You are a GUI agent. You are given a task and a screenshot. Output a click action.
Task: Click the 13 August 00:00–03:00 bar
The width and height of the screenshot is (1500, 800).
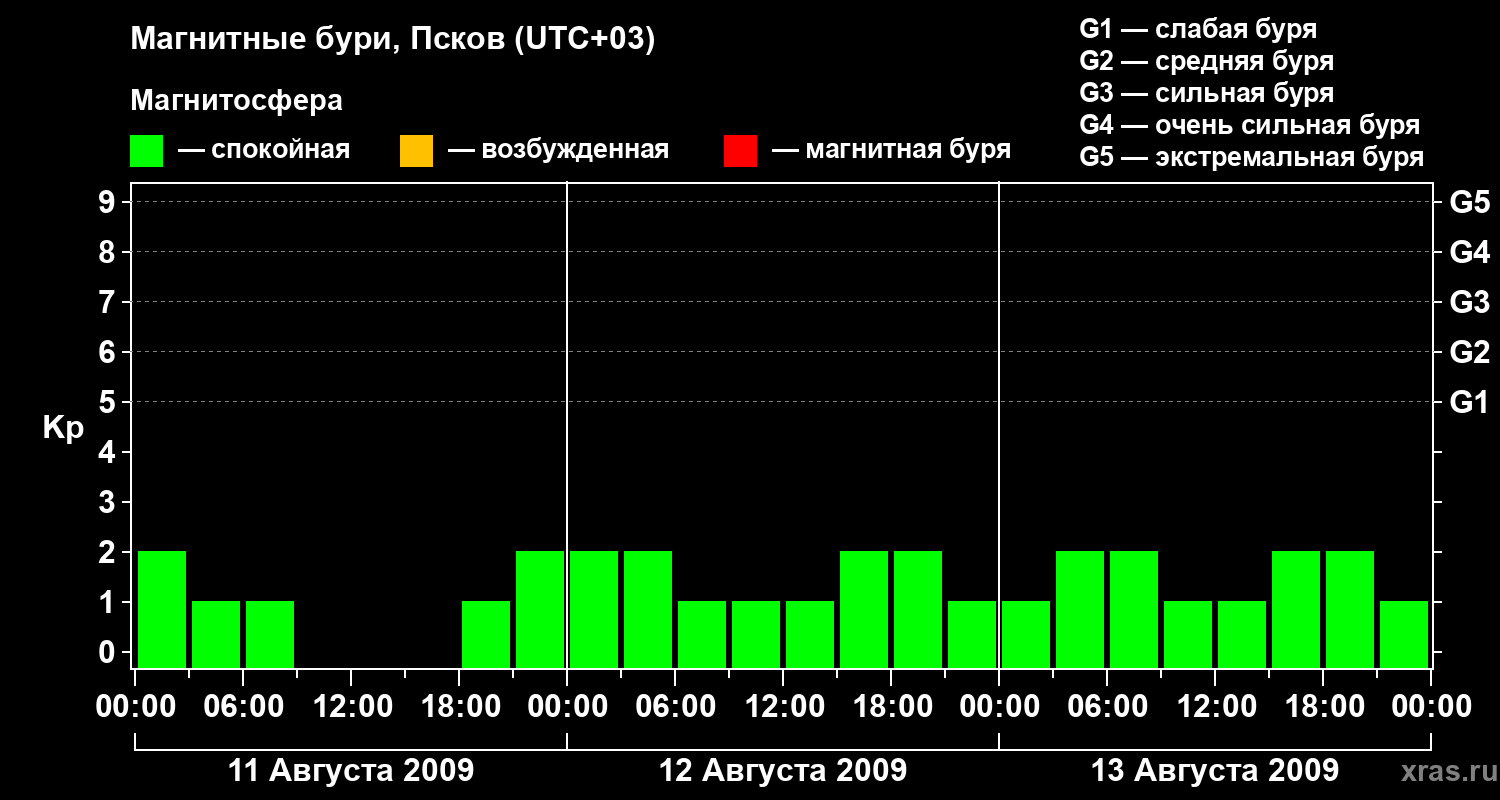[1026, 634]
